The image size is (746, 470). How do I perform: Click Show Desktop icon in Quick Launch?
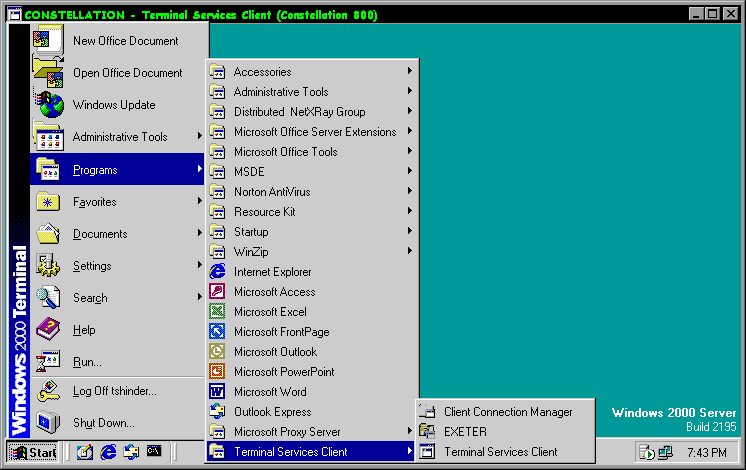pyautogui.click(x=85, y=452)
